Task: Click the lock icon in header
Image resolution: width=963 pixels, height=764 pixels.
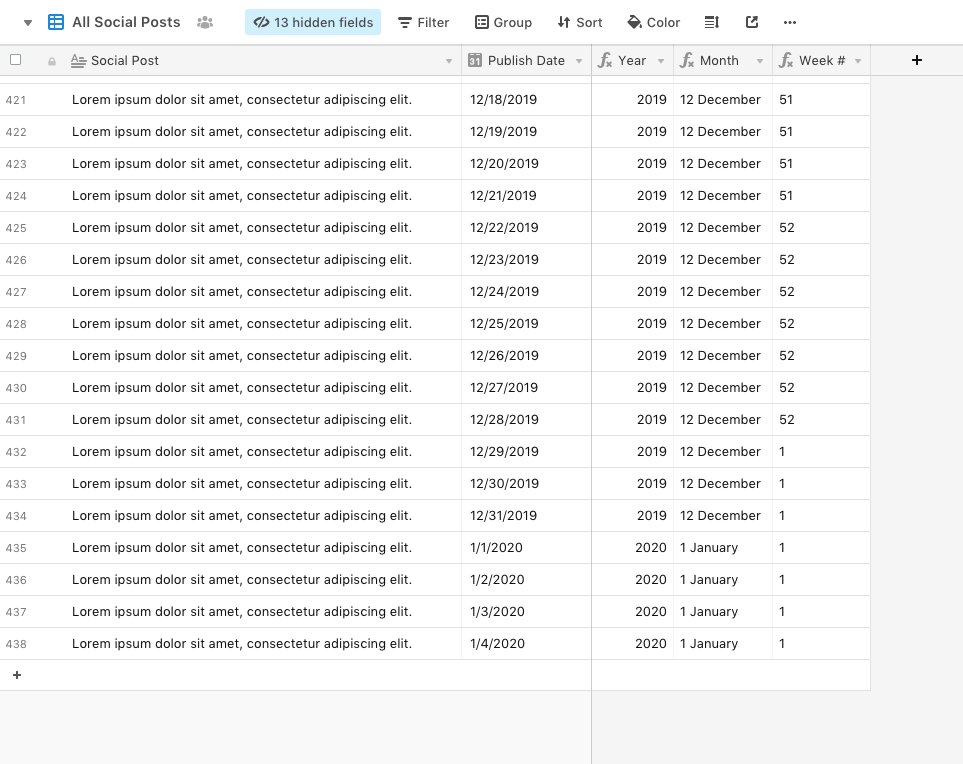Action: pyautogui.click(x=52, y=61)
